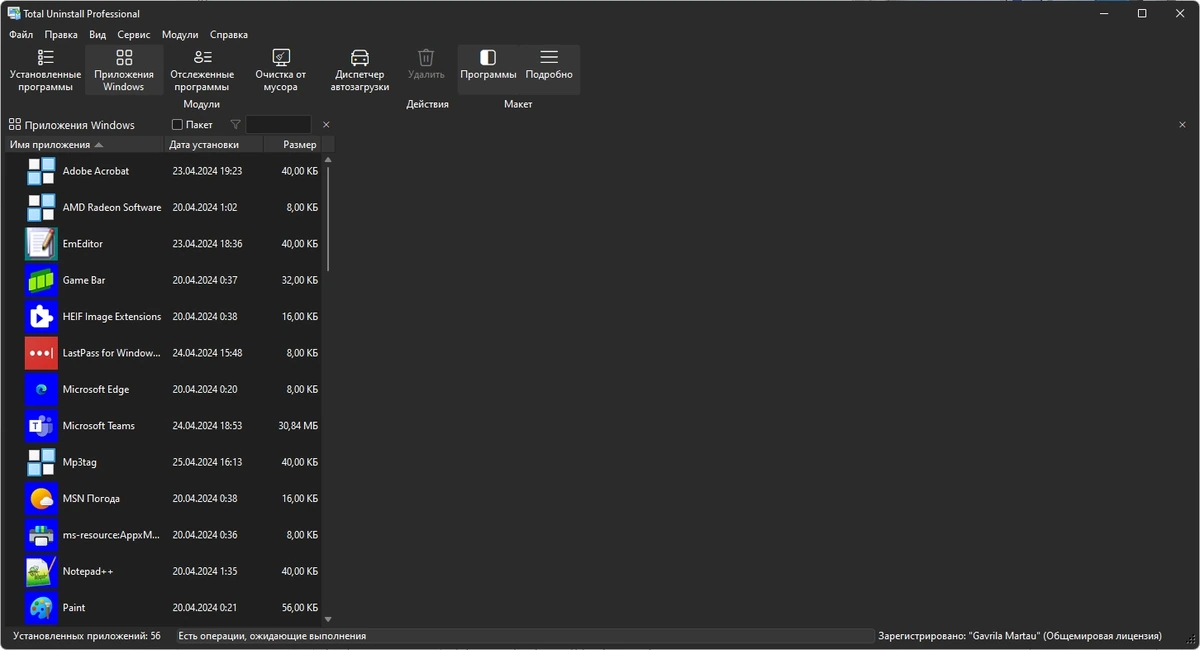Click the scrollbar up arrow
Screen dimensions: 1200x650
328,160
